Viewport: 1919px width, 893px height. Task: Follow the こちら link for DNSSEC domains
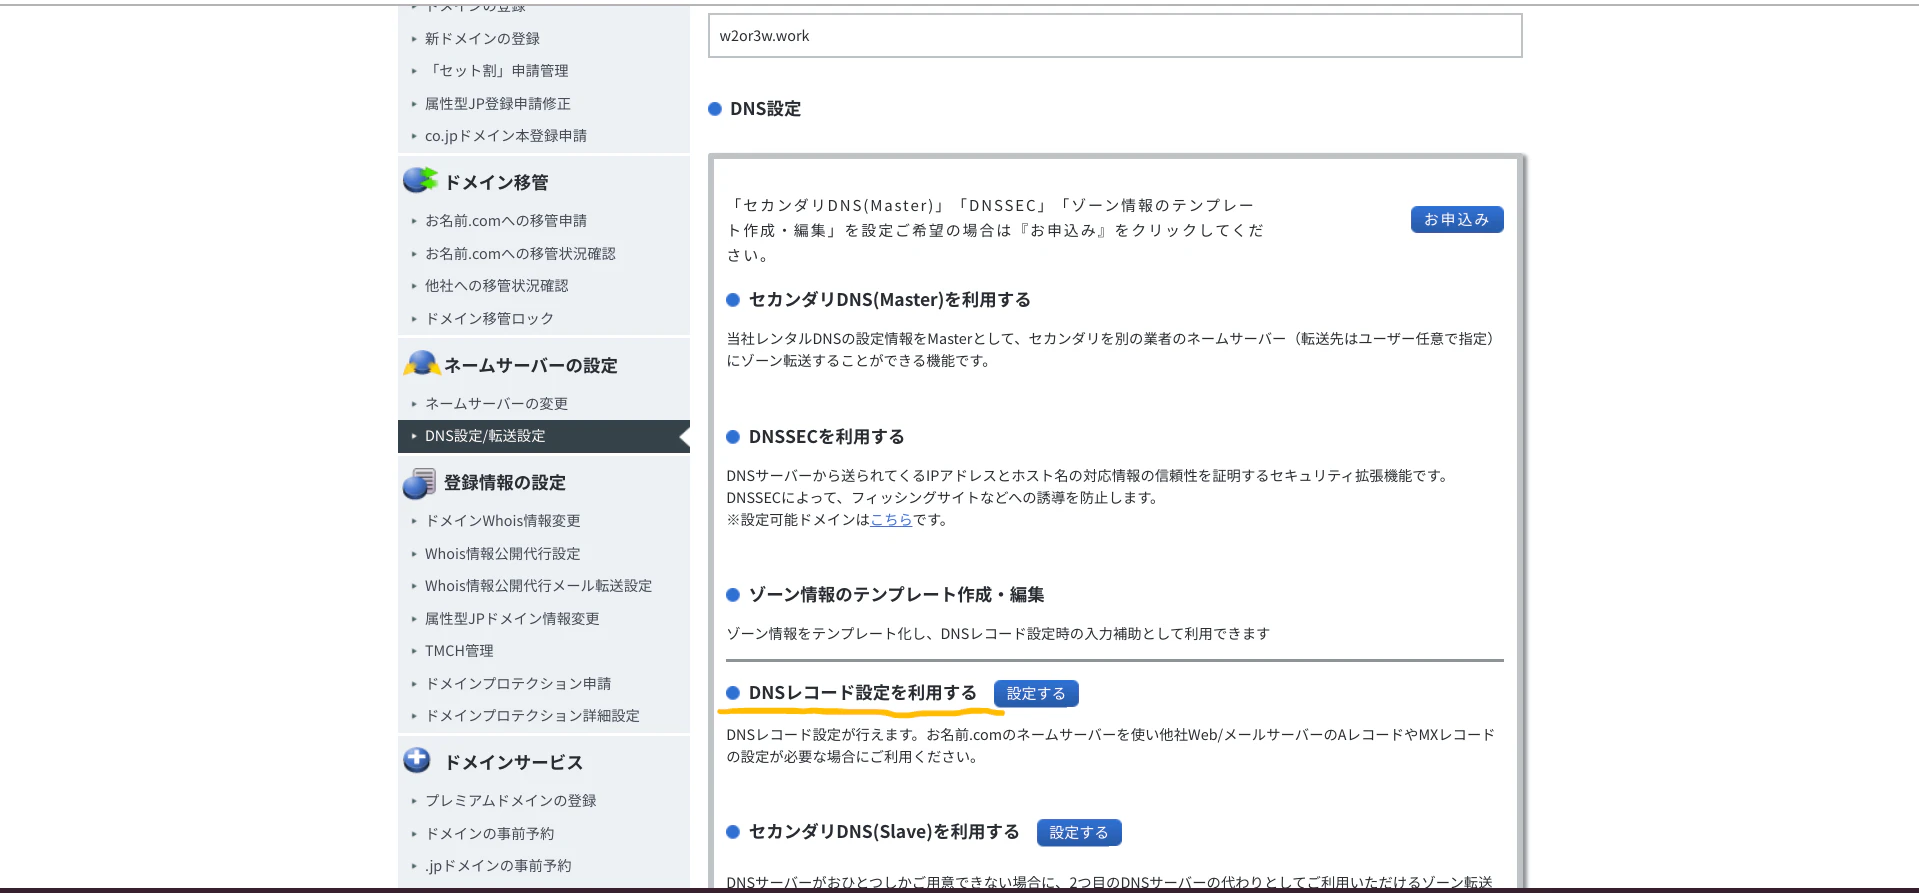pyautogui.click(x=891, y=520)
